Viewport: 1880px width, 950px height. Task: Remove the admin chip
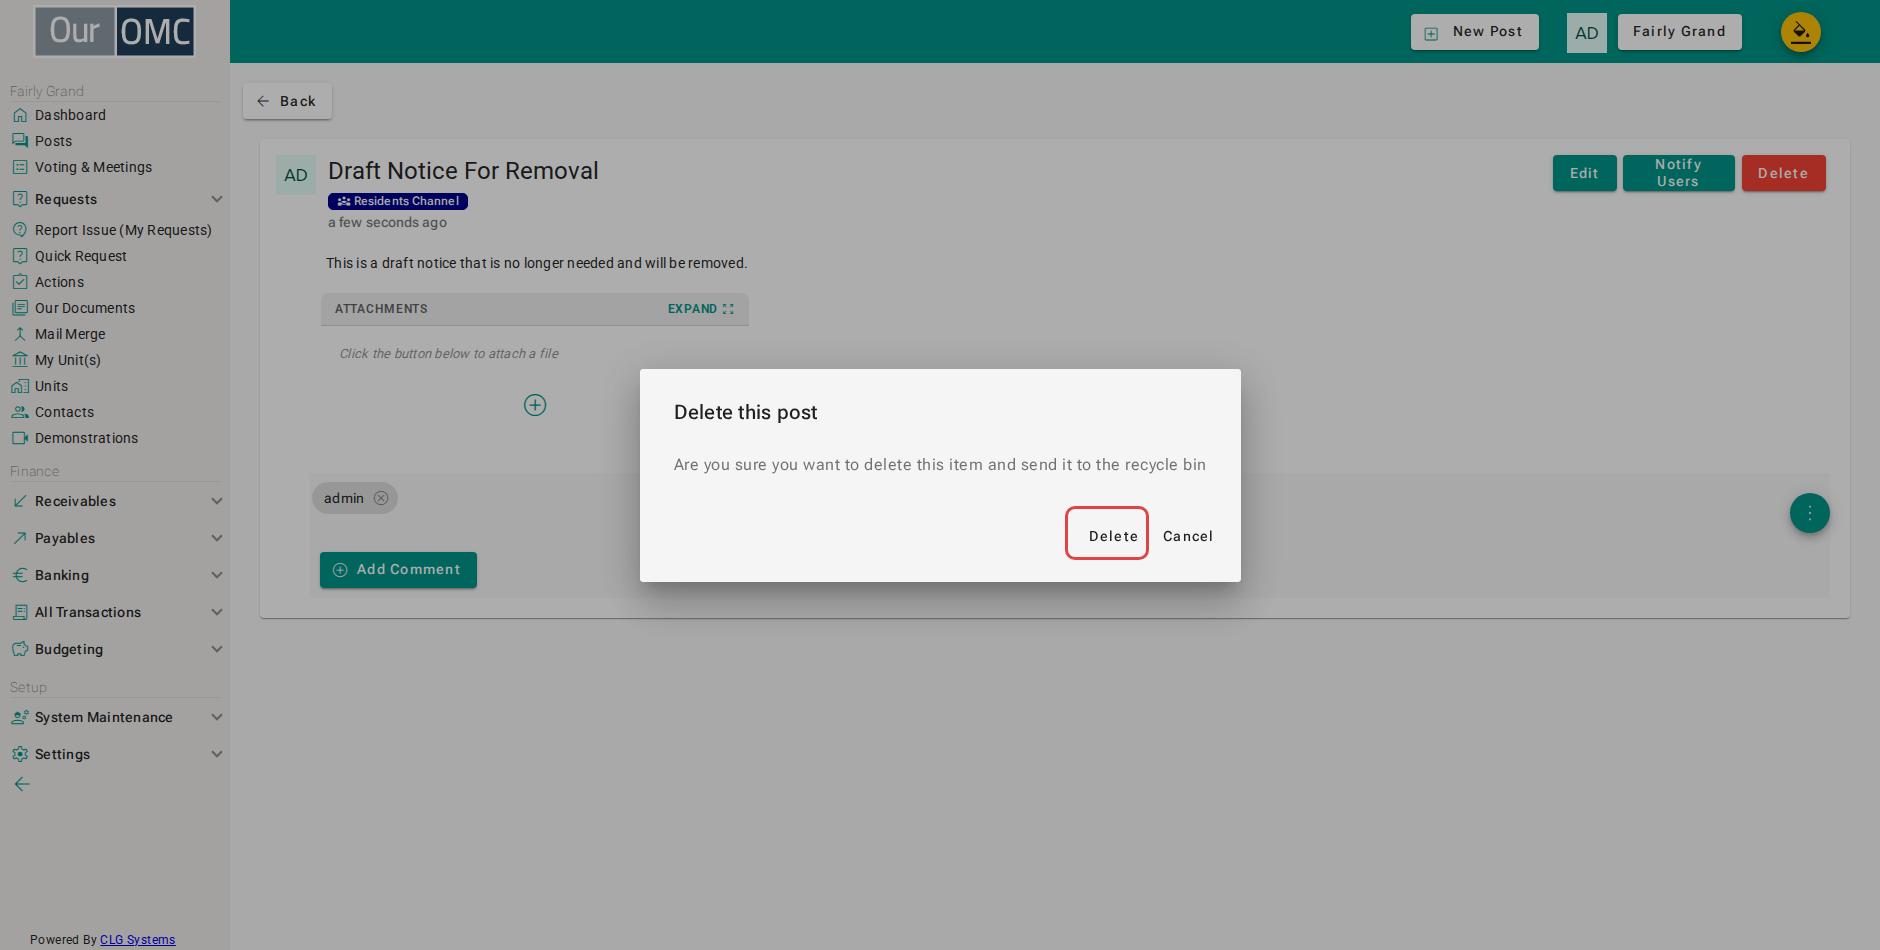point(381,498)
